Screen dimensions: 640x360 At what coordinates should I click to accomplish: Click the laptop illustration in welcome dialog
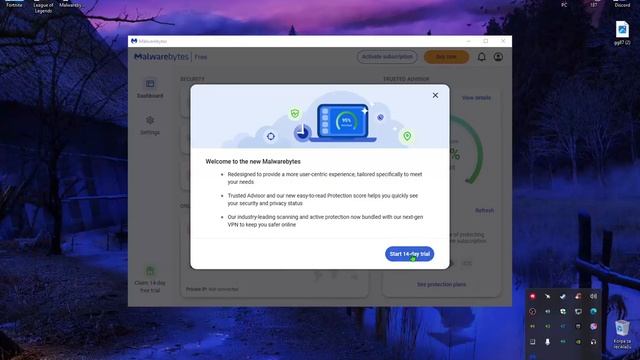[342, 122]
